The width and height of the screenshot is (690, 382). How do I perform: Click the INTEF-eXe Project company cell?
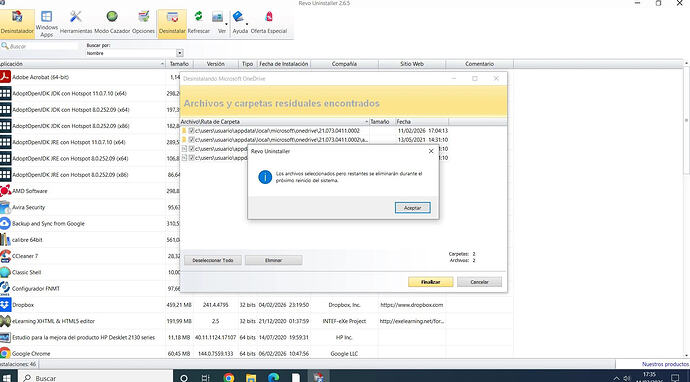(x=344, y=321)
